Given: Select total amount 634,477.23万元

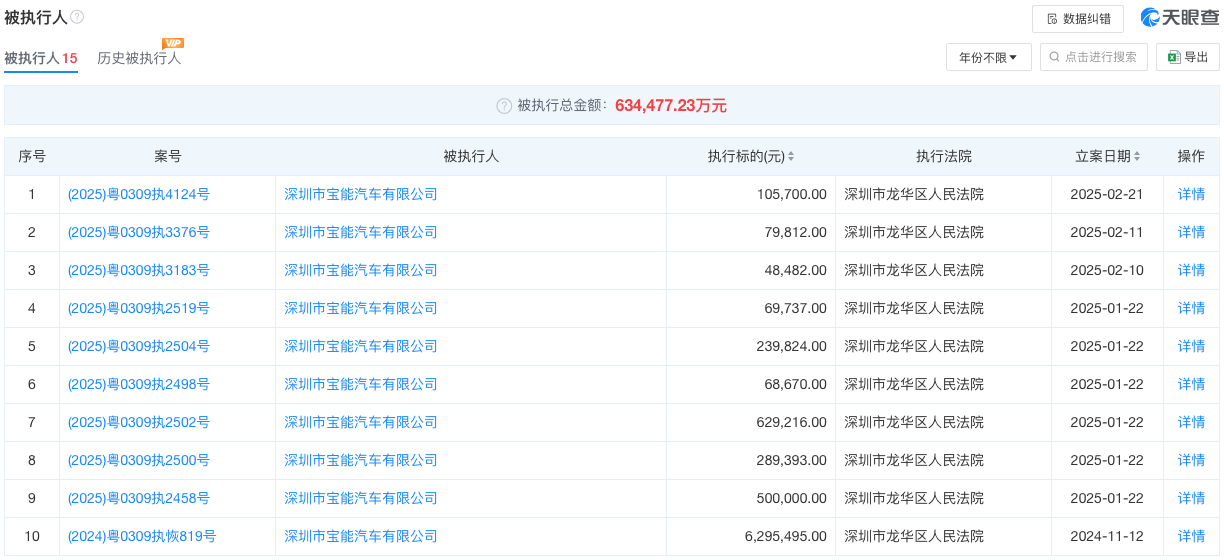Looking at the screenshot, I should 671,106.
